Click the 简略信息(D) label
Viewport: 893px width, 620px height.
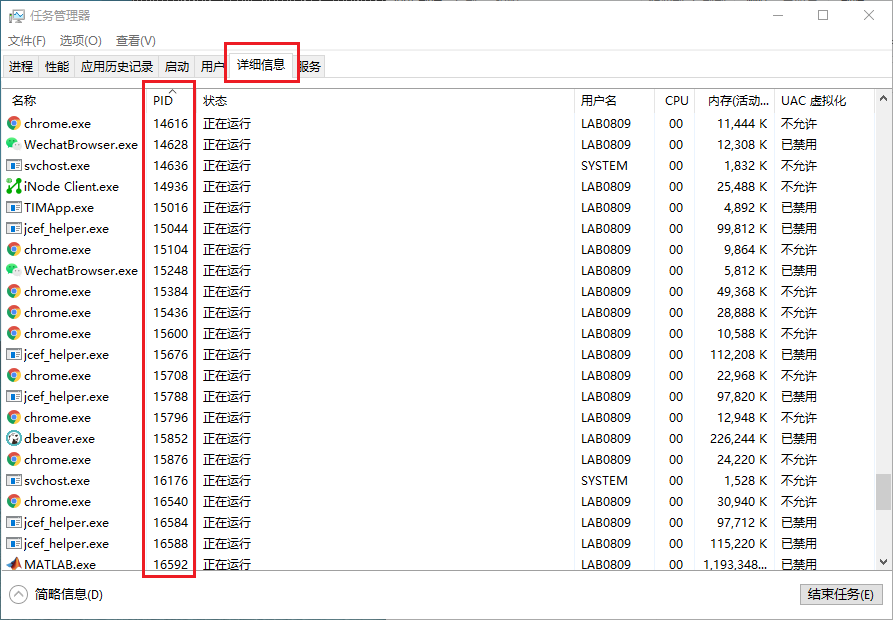pyautogui.click(x=69, y=594)
